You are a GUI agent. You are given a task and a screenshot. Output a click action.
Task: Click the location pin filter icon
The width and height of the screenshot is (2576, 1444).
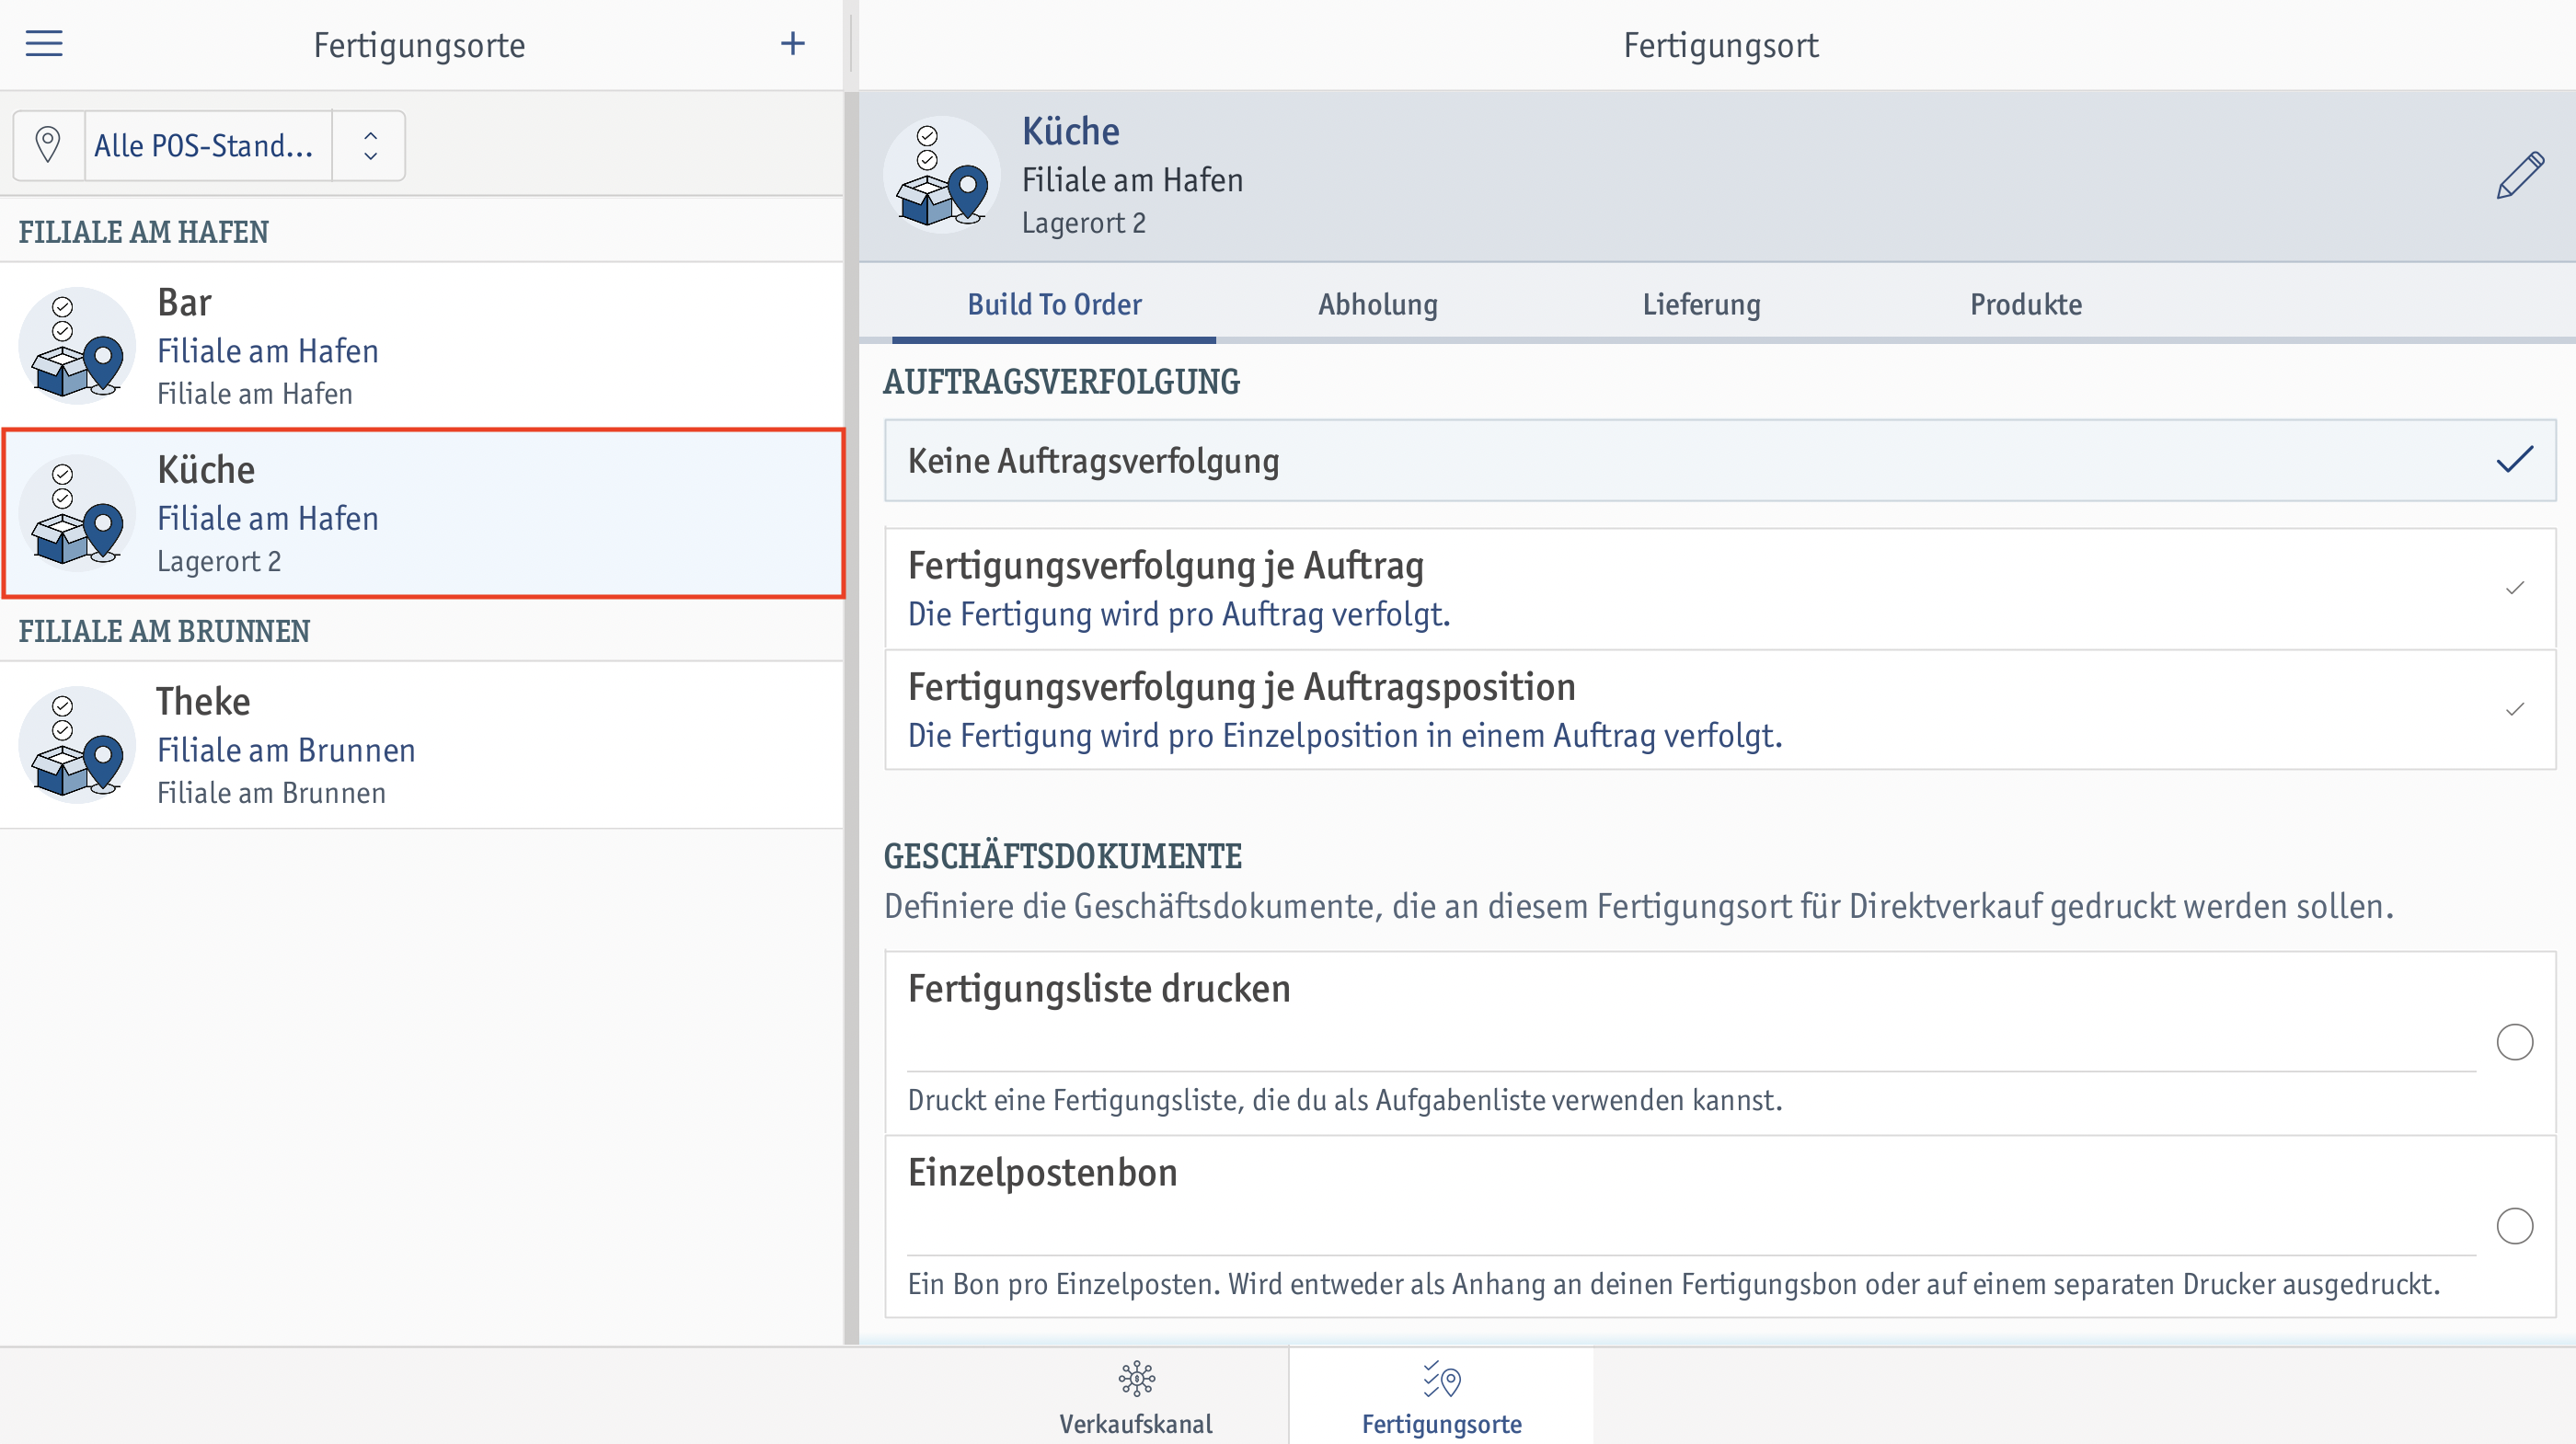point(48,145)
